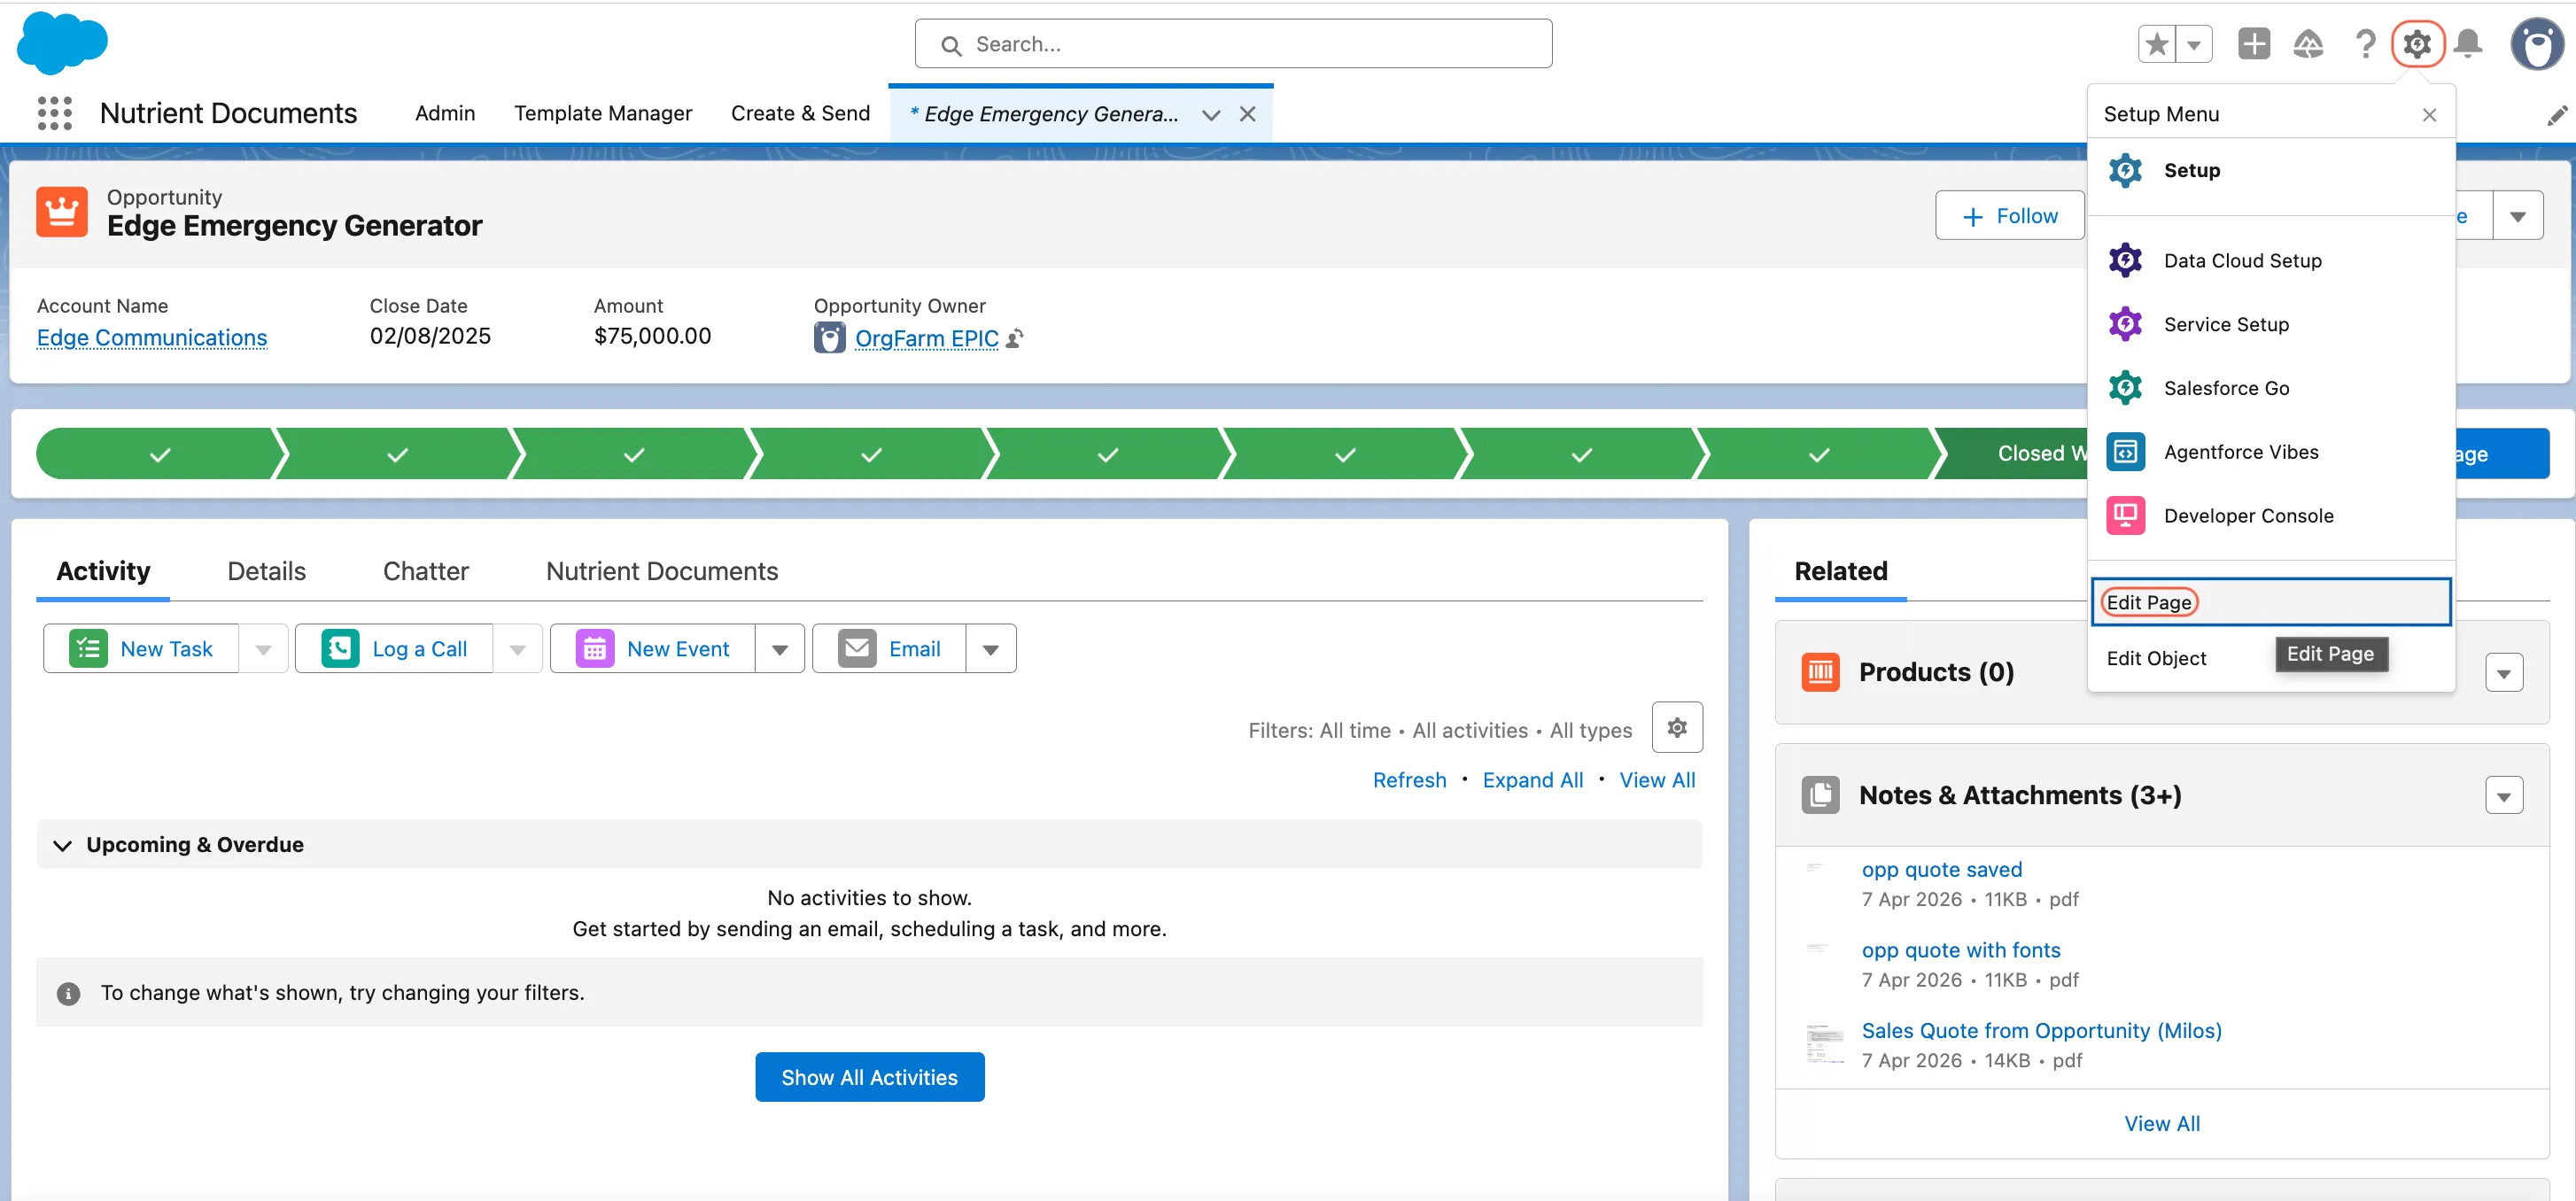This screenshot has height=1201, width=2576.
Task: Open the Notifications bell icon
Action: pos(2468,44)
